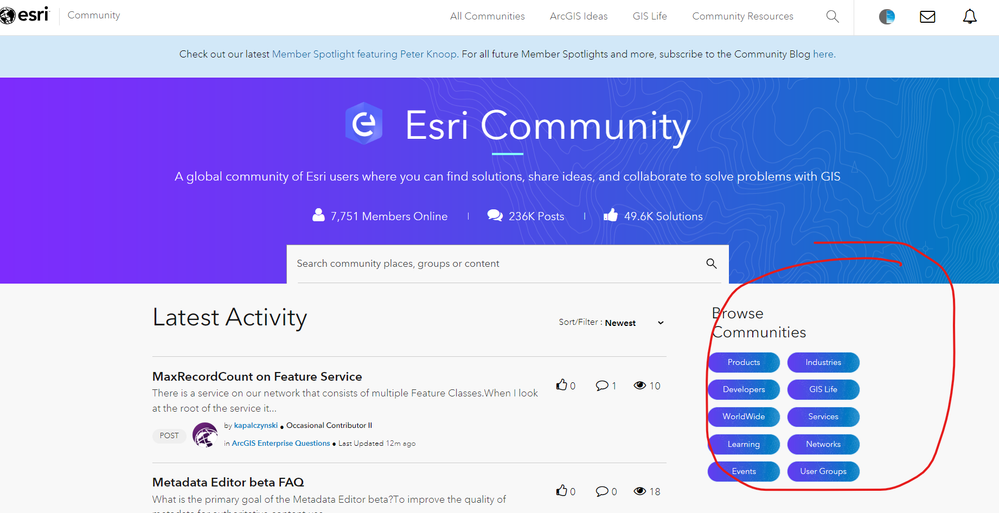This screenshot has width=999, height=513.
Task: Open Metadata Editor beta FAQ post
Action: tap(228, 482)
